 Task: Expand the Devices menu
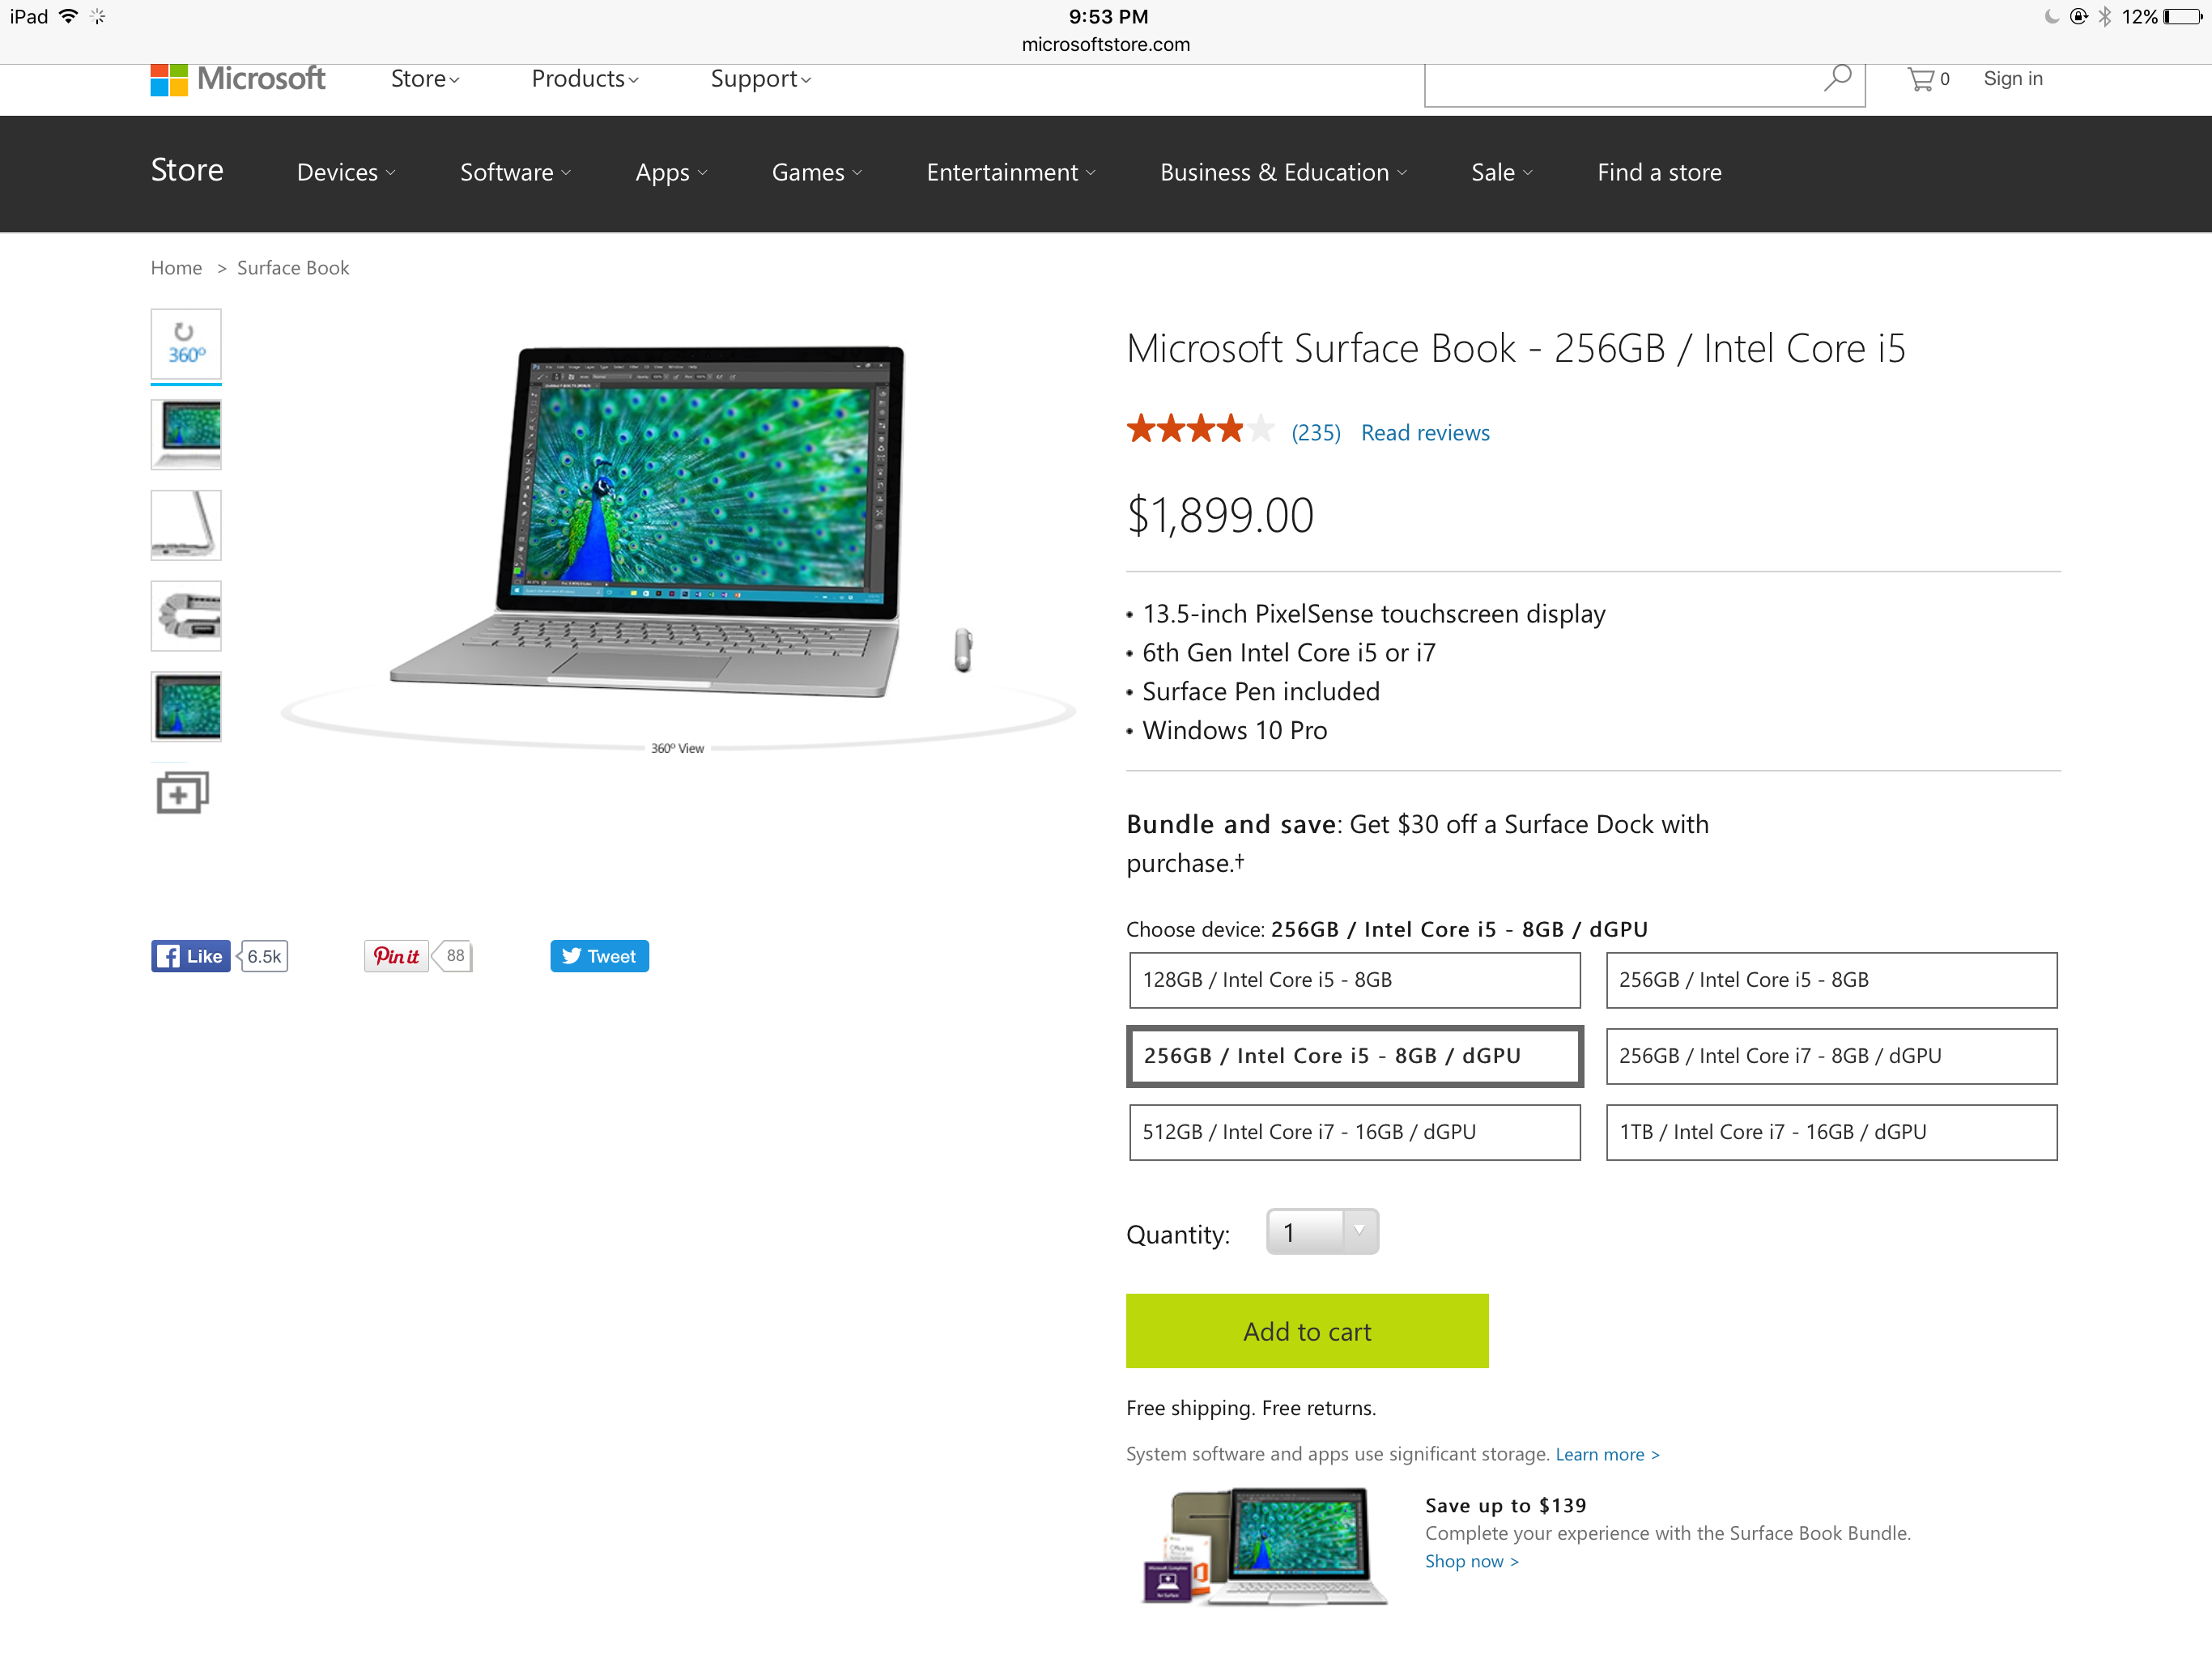click(346, 173)
